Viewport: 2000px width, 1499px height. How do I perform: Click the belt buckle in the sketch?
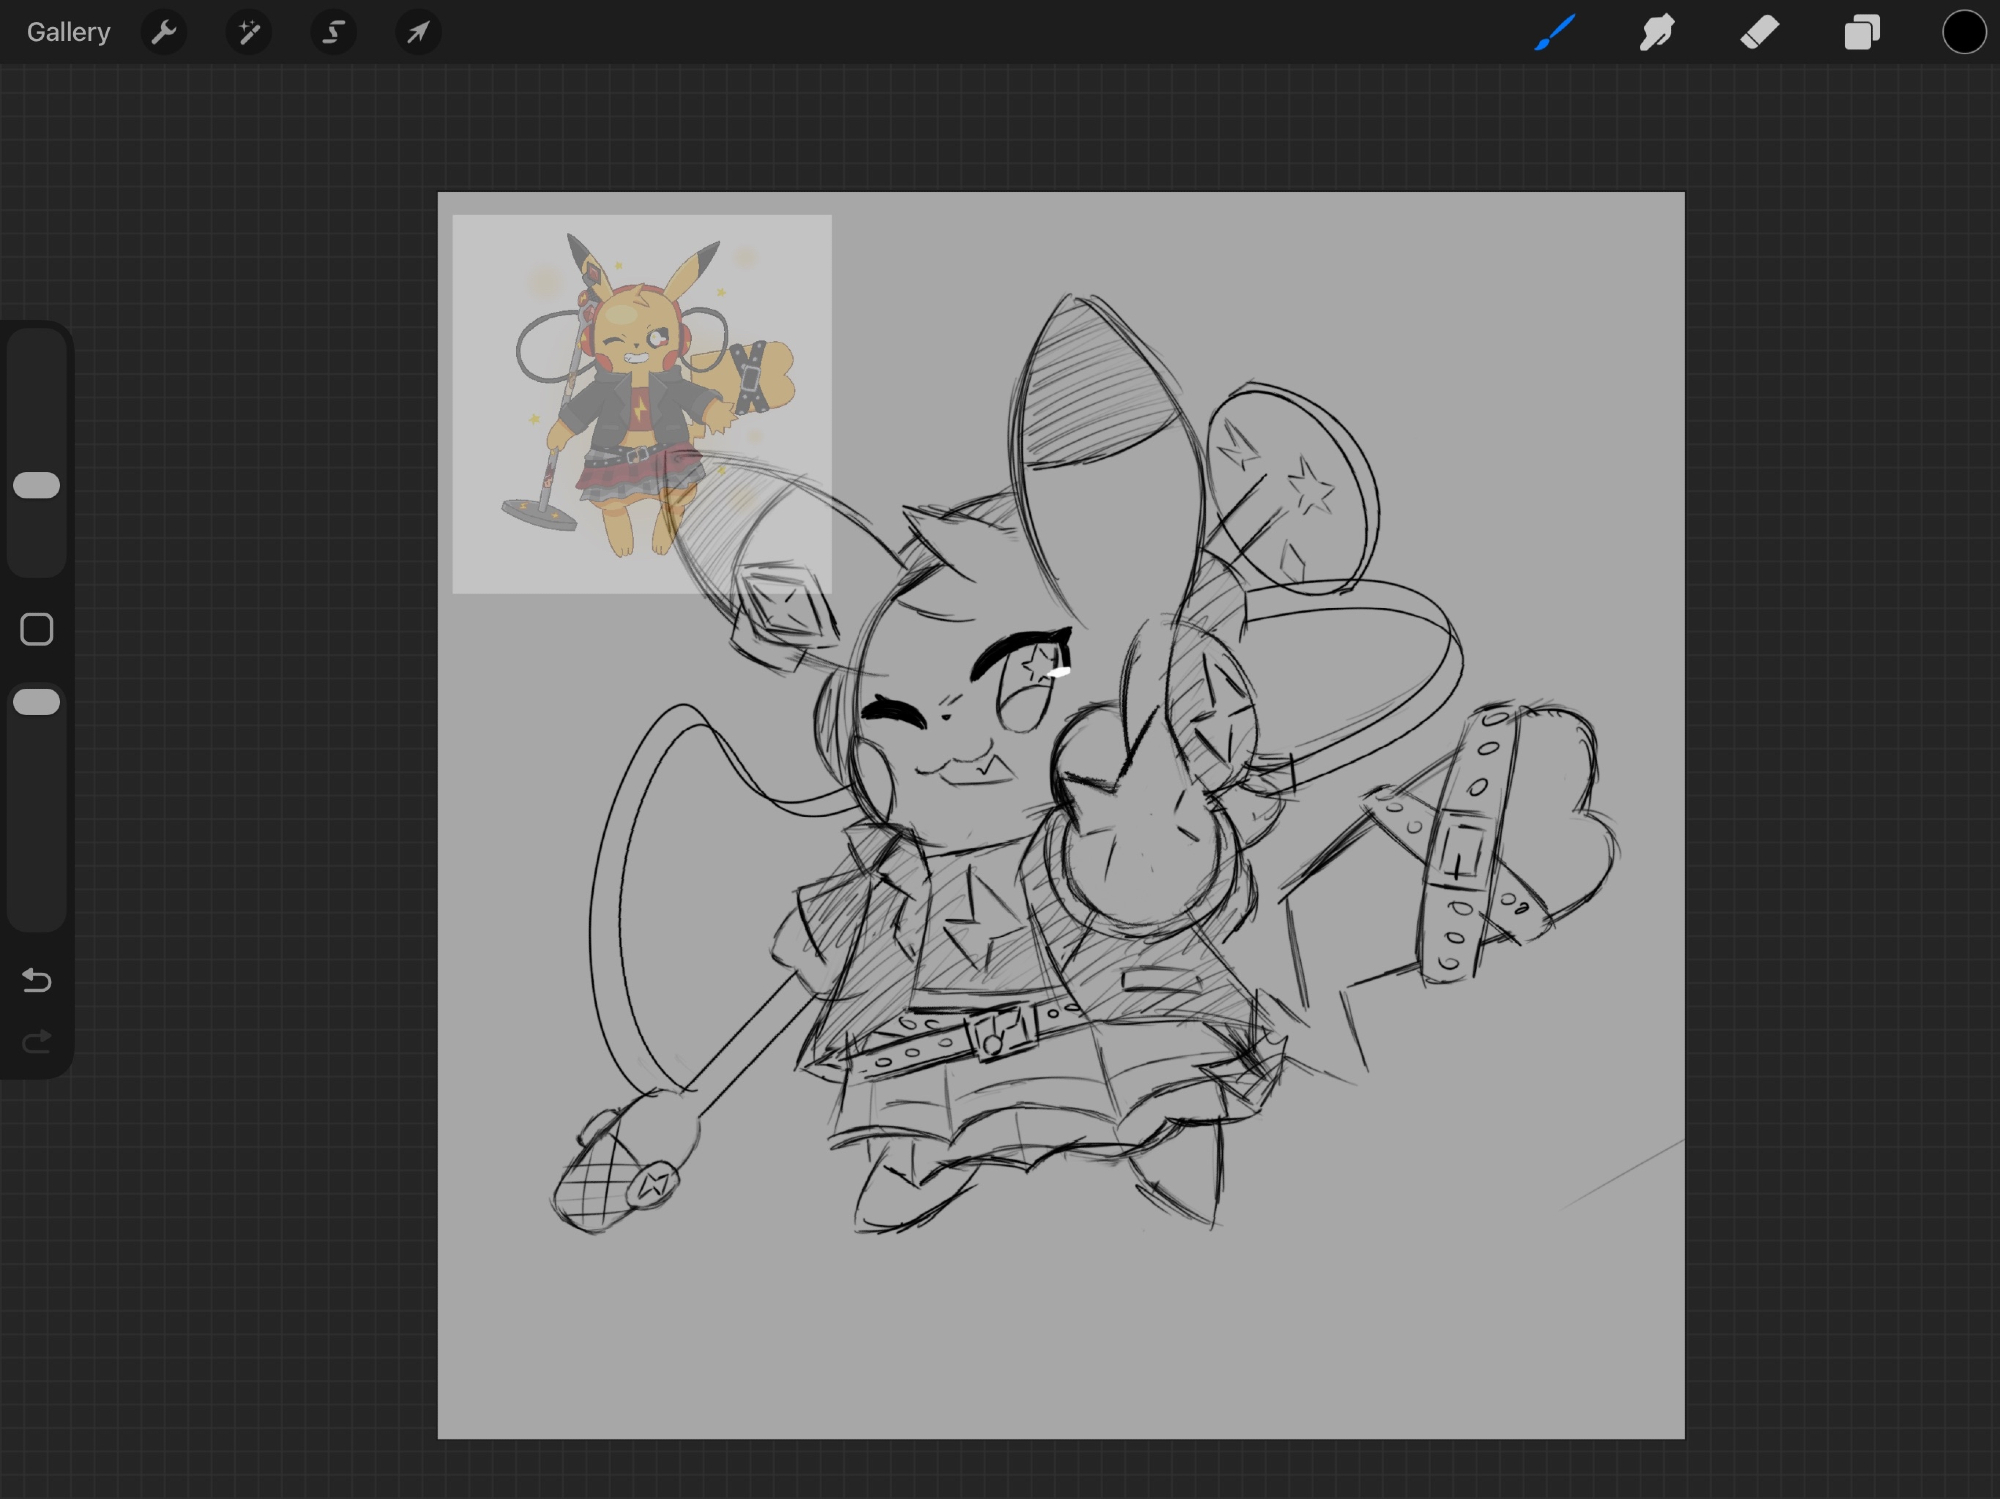[1000, 1033]
